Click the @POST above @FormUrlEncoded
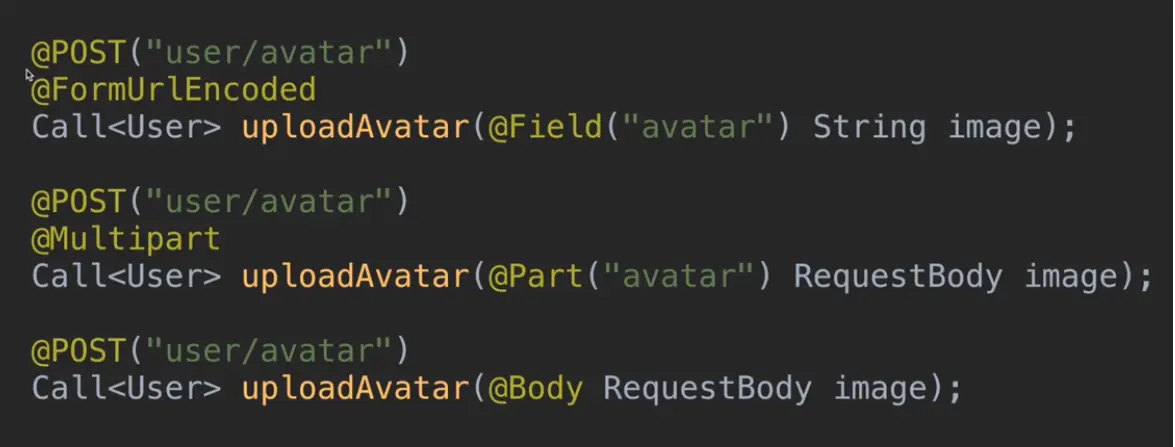 coord(78,54)
